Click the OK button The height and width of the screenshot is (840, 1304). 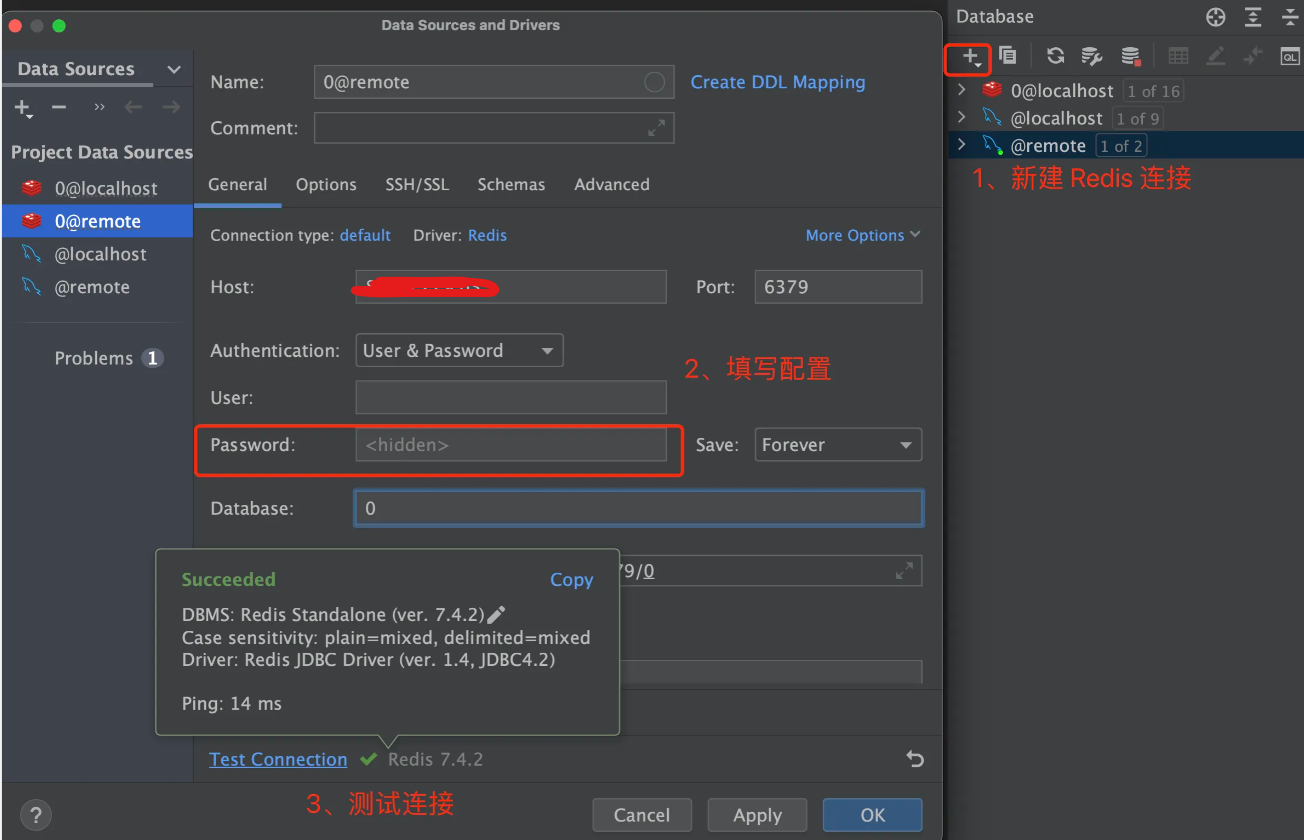[x=873, y=815]
